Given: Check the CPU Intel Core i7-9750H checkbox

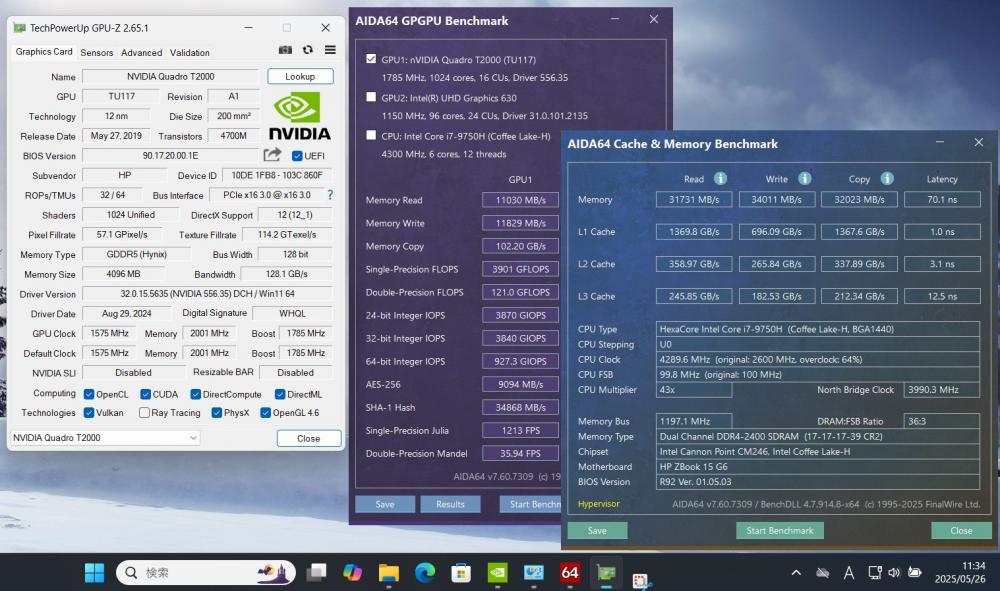Looking at the screenshot, I should pos(371,135).
